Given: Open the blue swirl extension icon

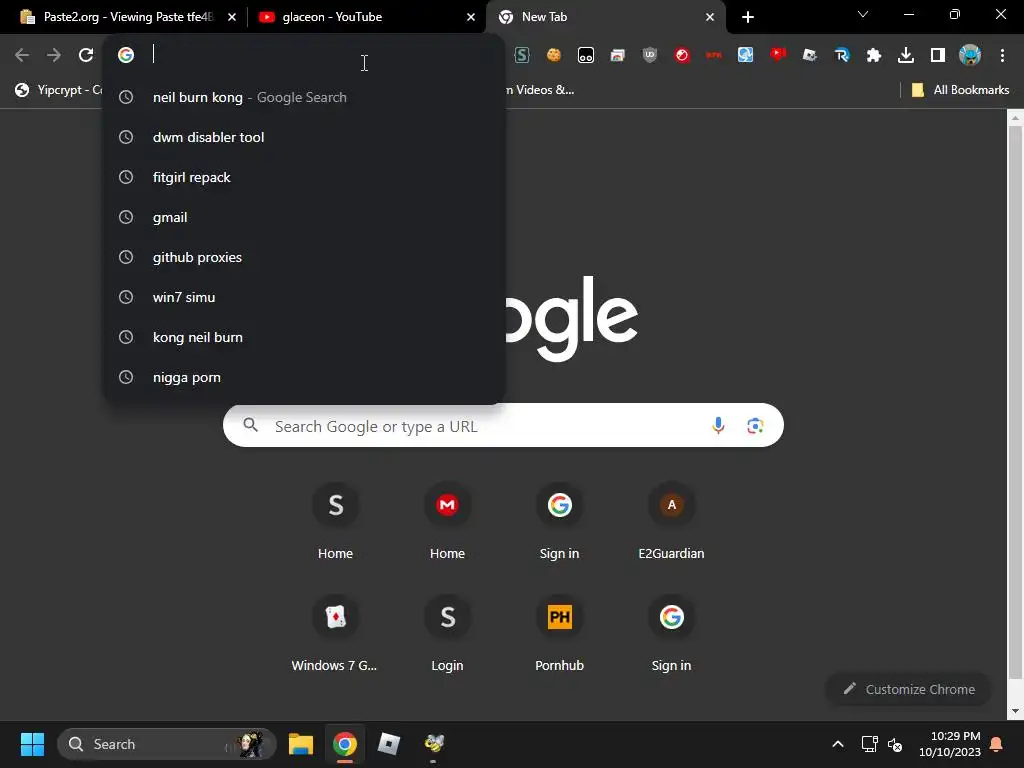Looking at the screenshot, I should tap(746, 55).
